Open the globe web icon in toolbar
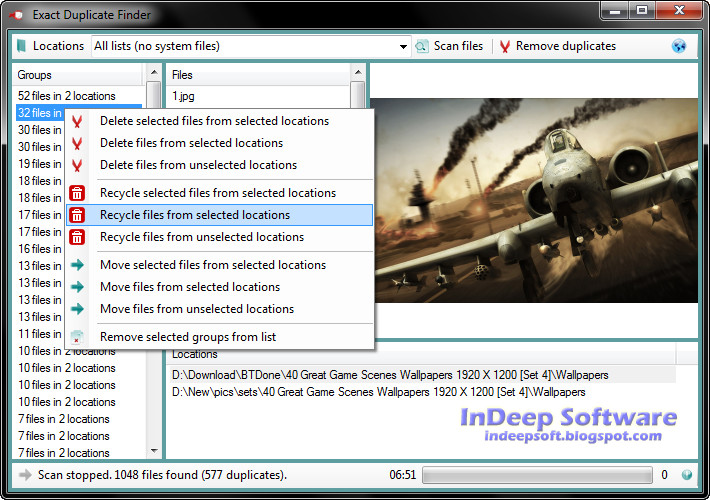710x500 pixels. pyautogui.click(x=679, y=46)
